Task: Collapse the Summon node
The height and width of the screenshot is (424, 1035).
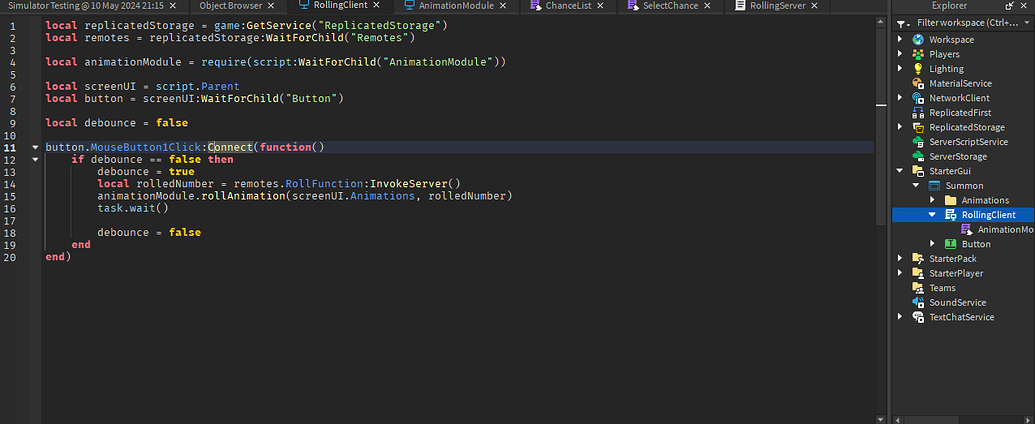Action: [916, 186]
